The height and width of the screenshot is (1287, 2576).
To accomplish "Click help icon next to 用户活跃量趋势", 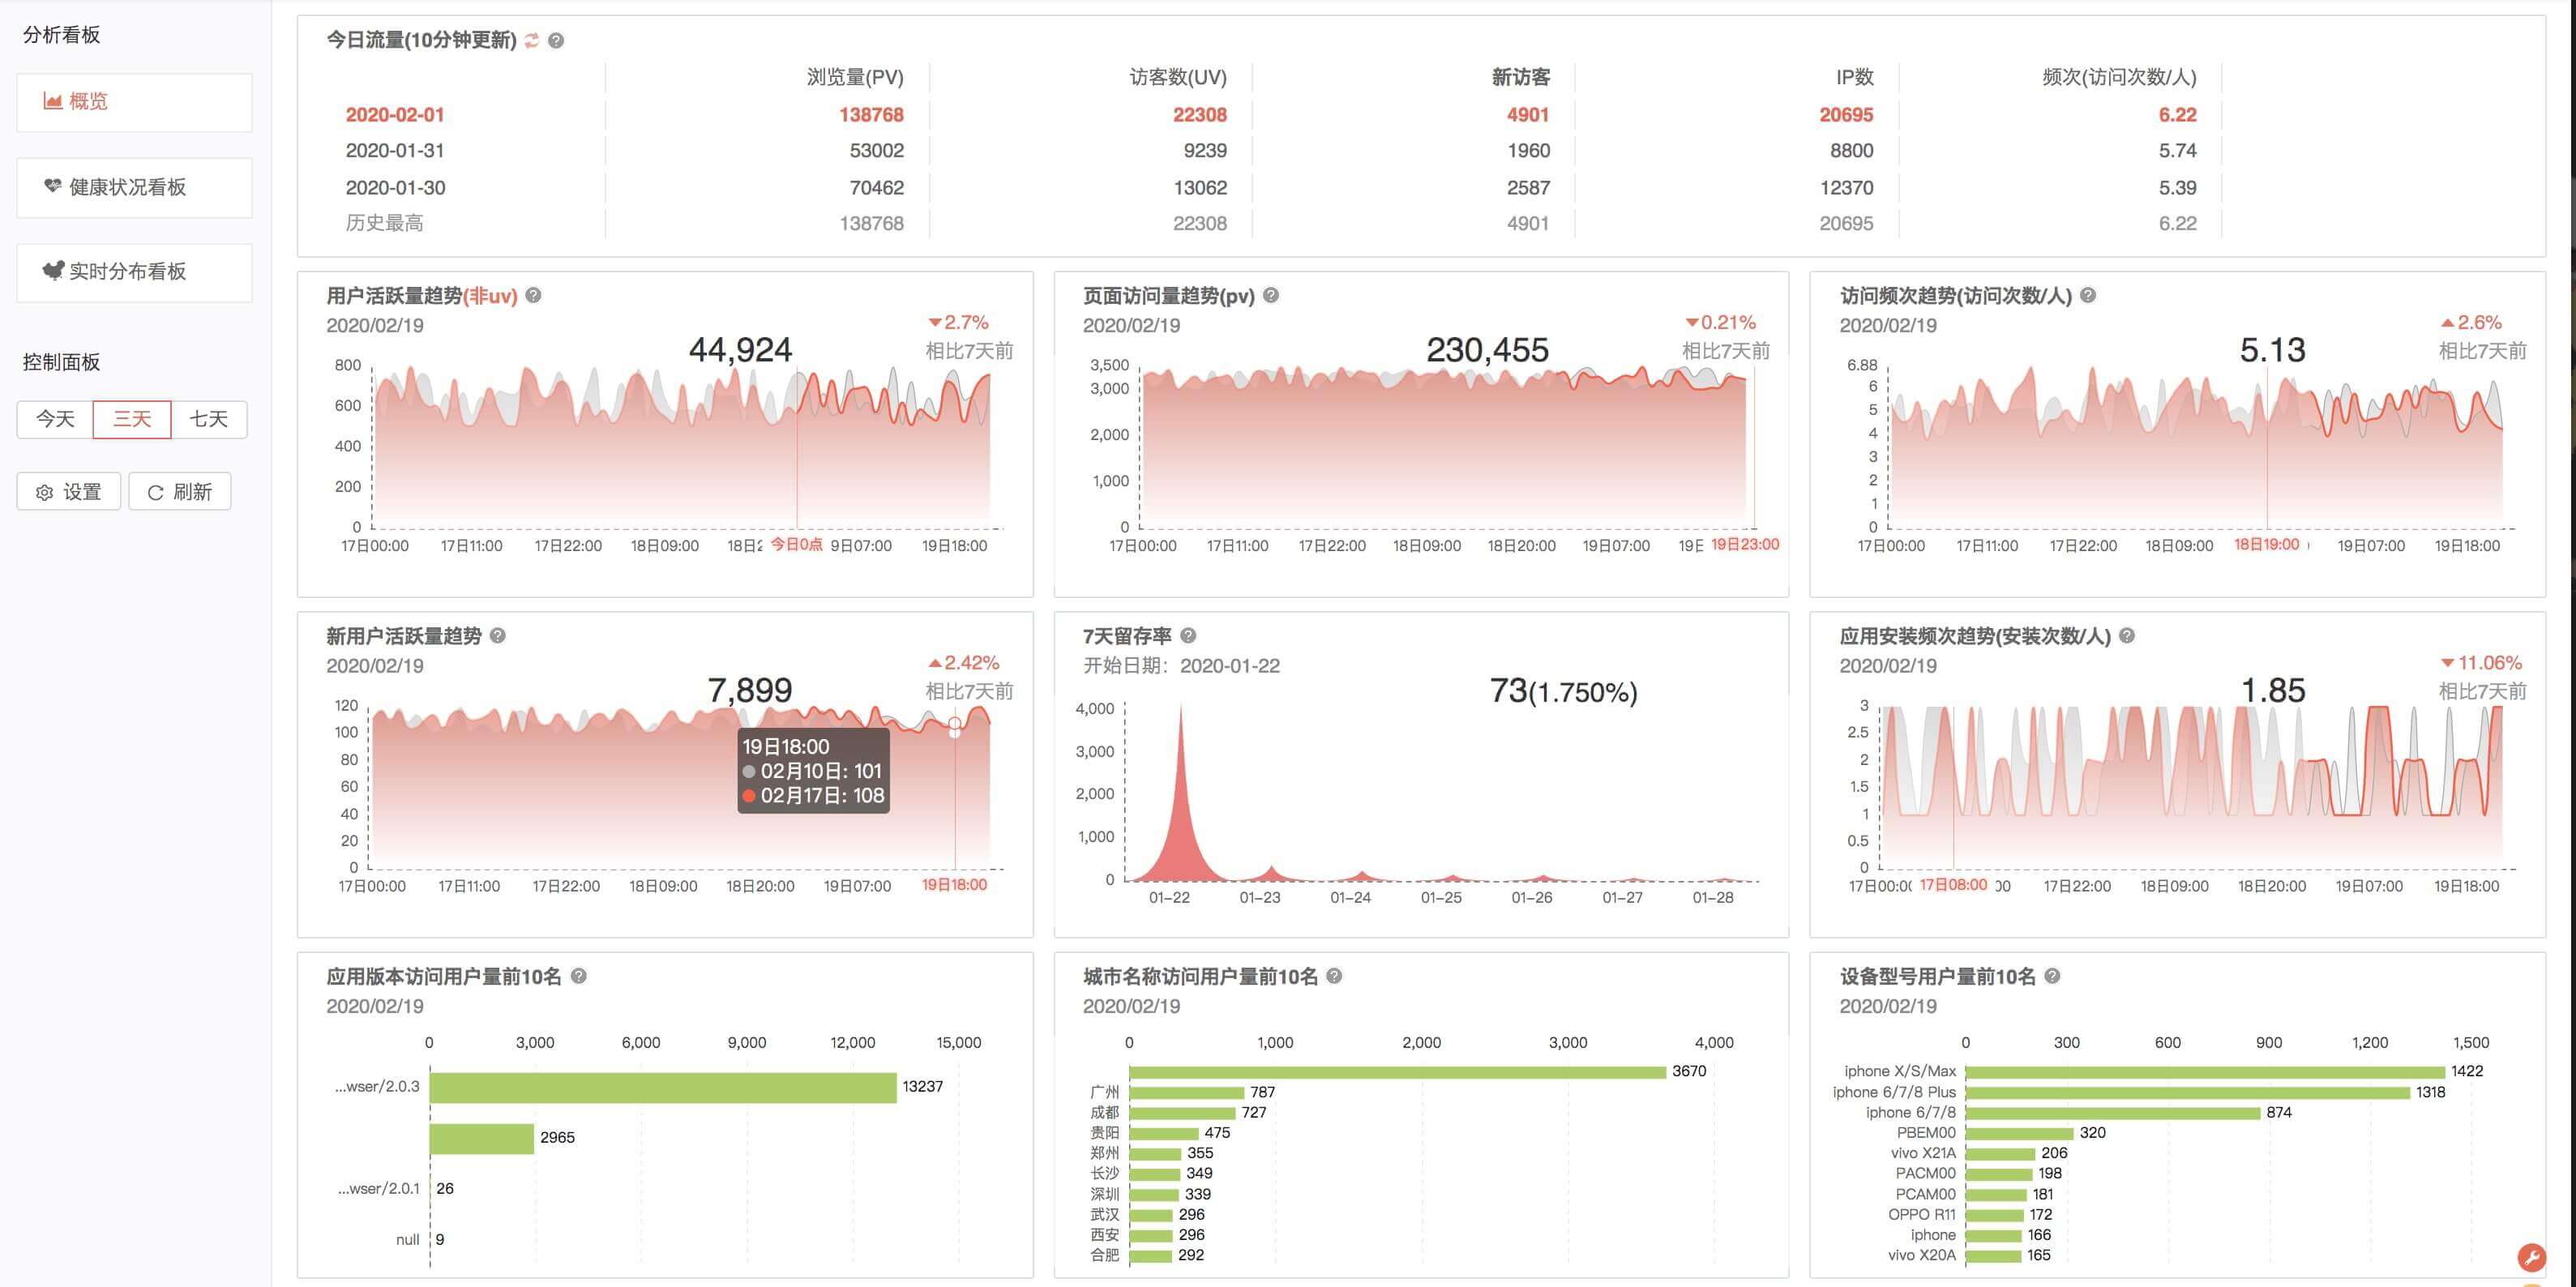I will tap(534, 295).
